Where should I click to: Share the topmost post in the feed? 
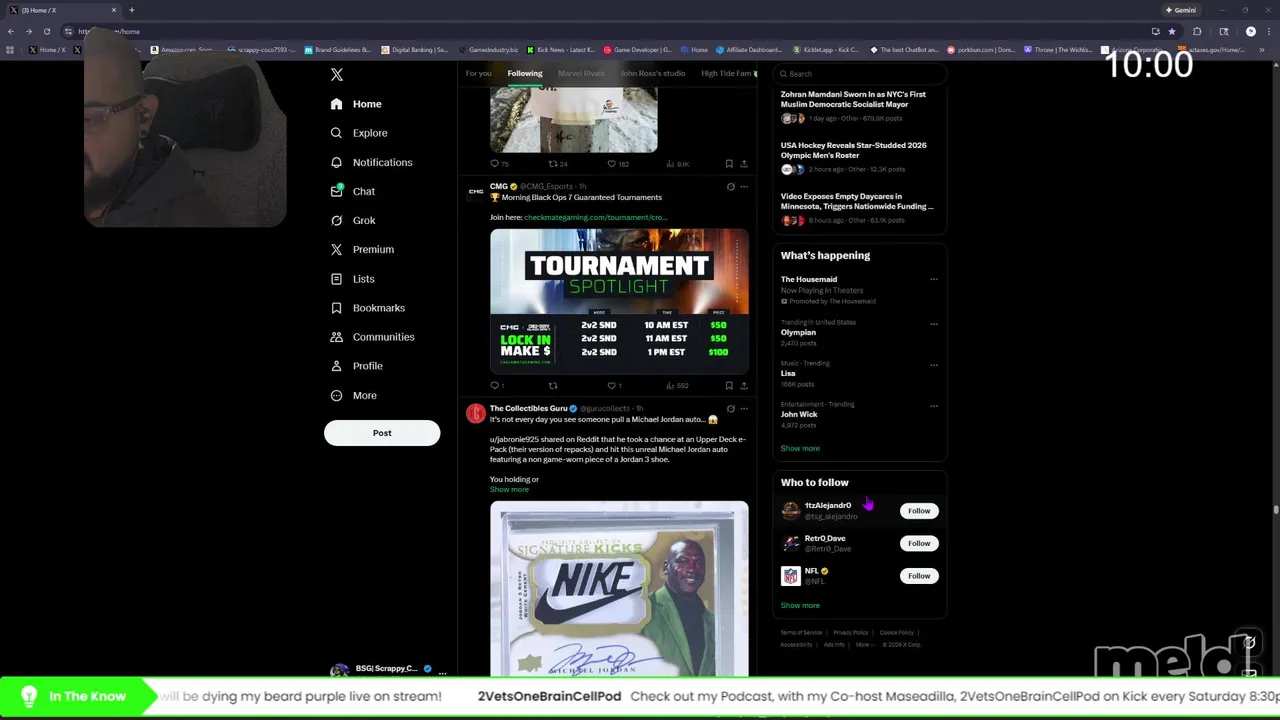coord(744,164)
